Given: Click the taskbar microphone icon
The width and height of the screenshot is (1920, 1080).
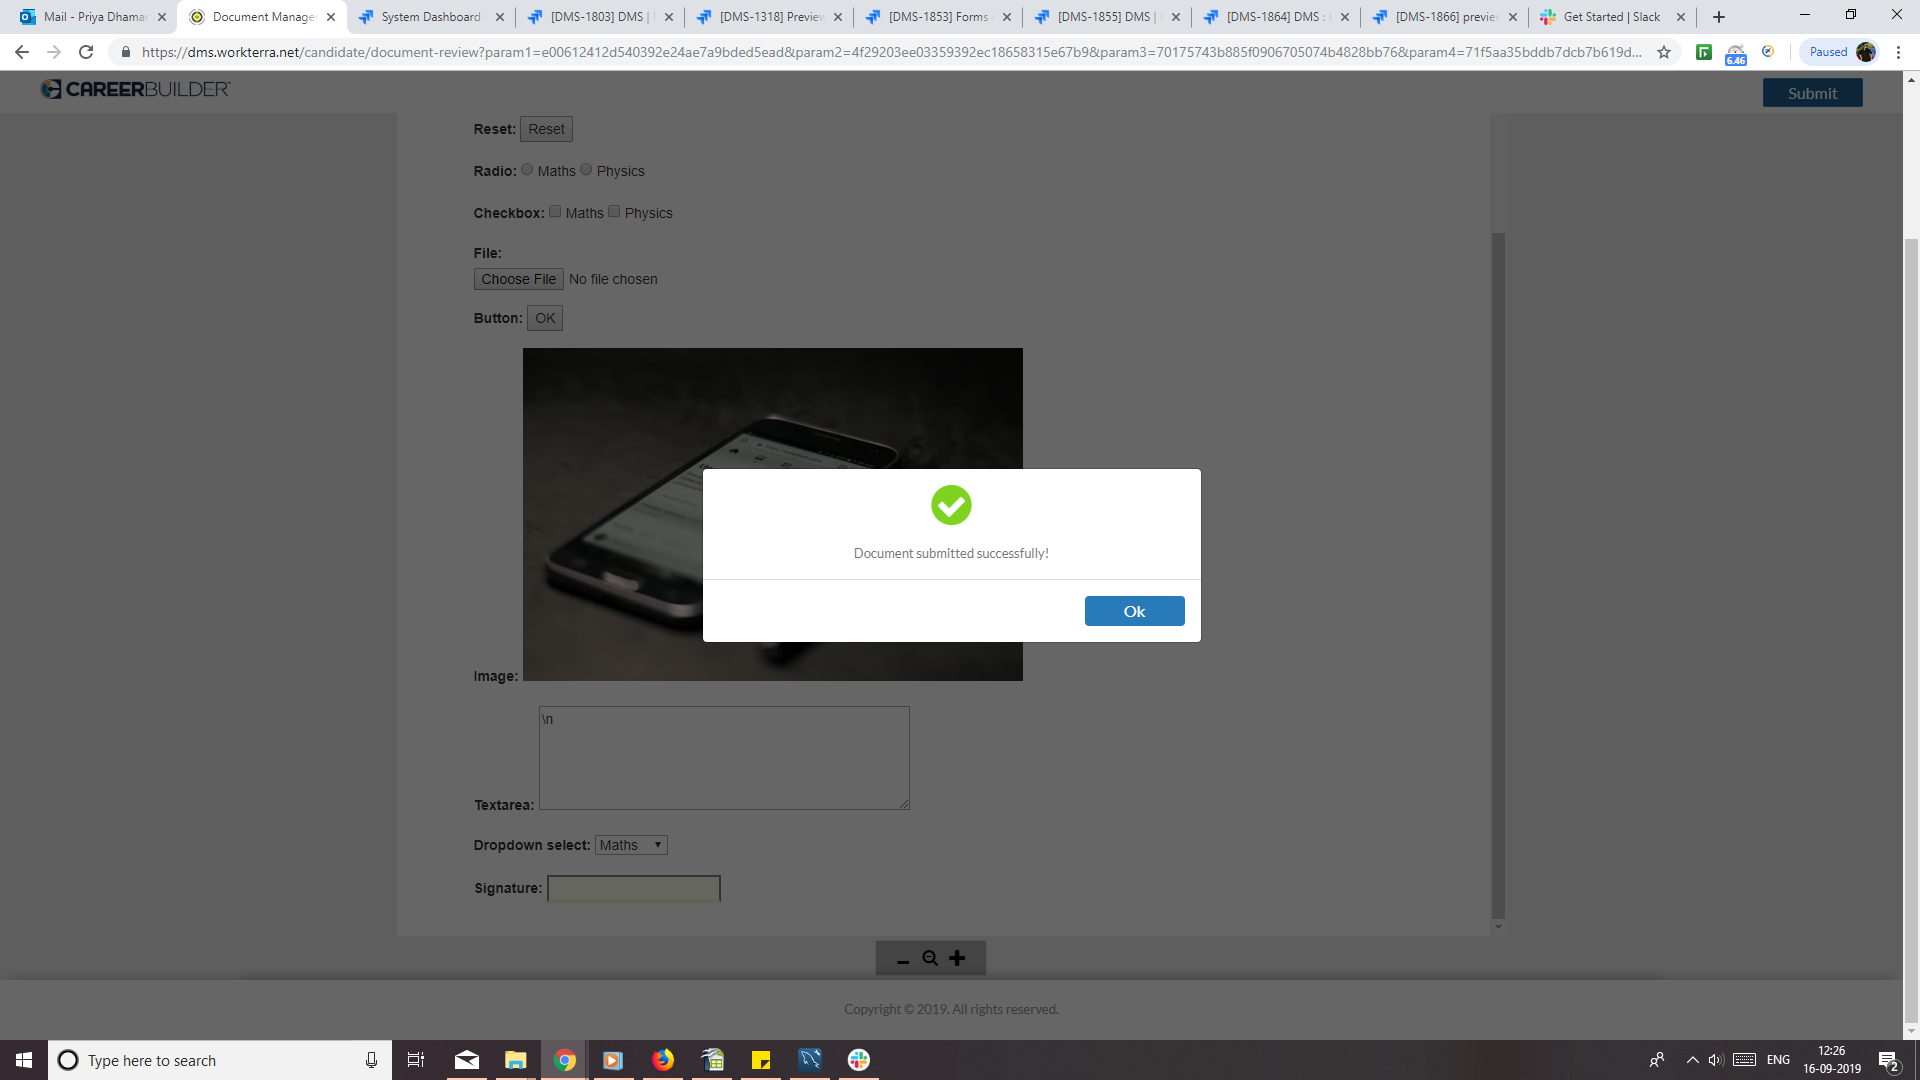Looking at the screenshot, I should [371, 1060].
